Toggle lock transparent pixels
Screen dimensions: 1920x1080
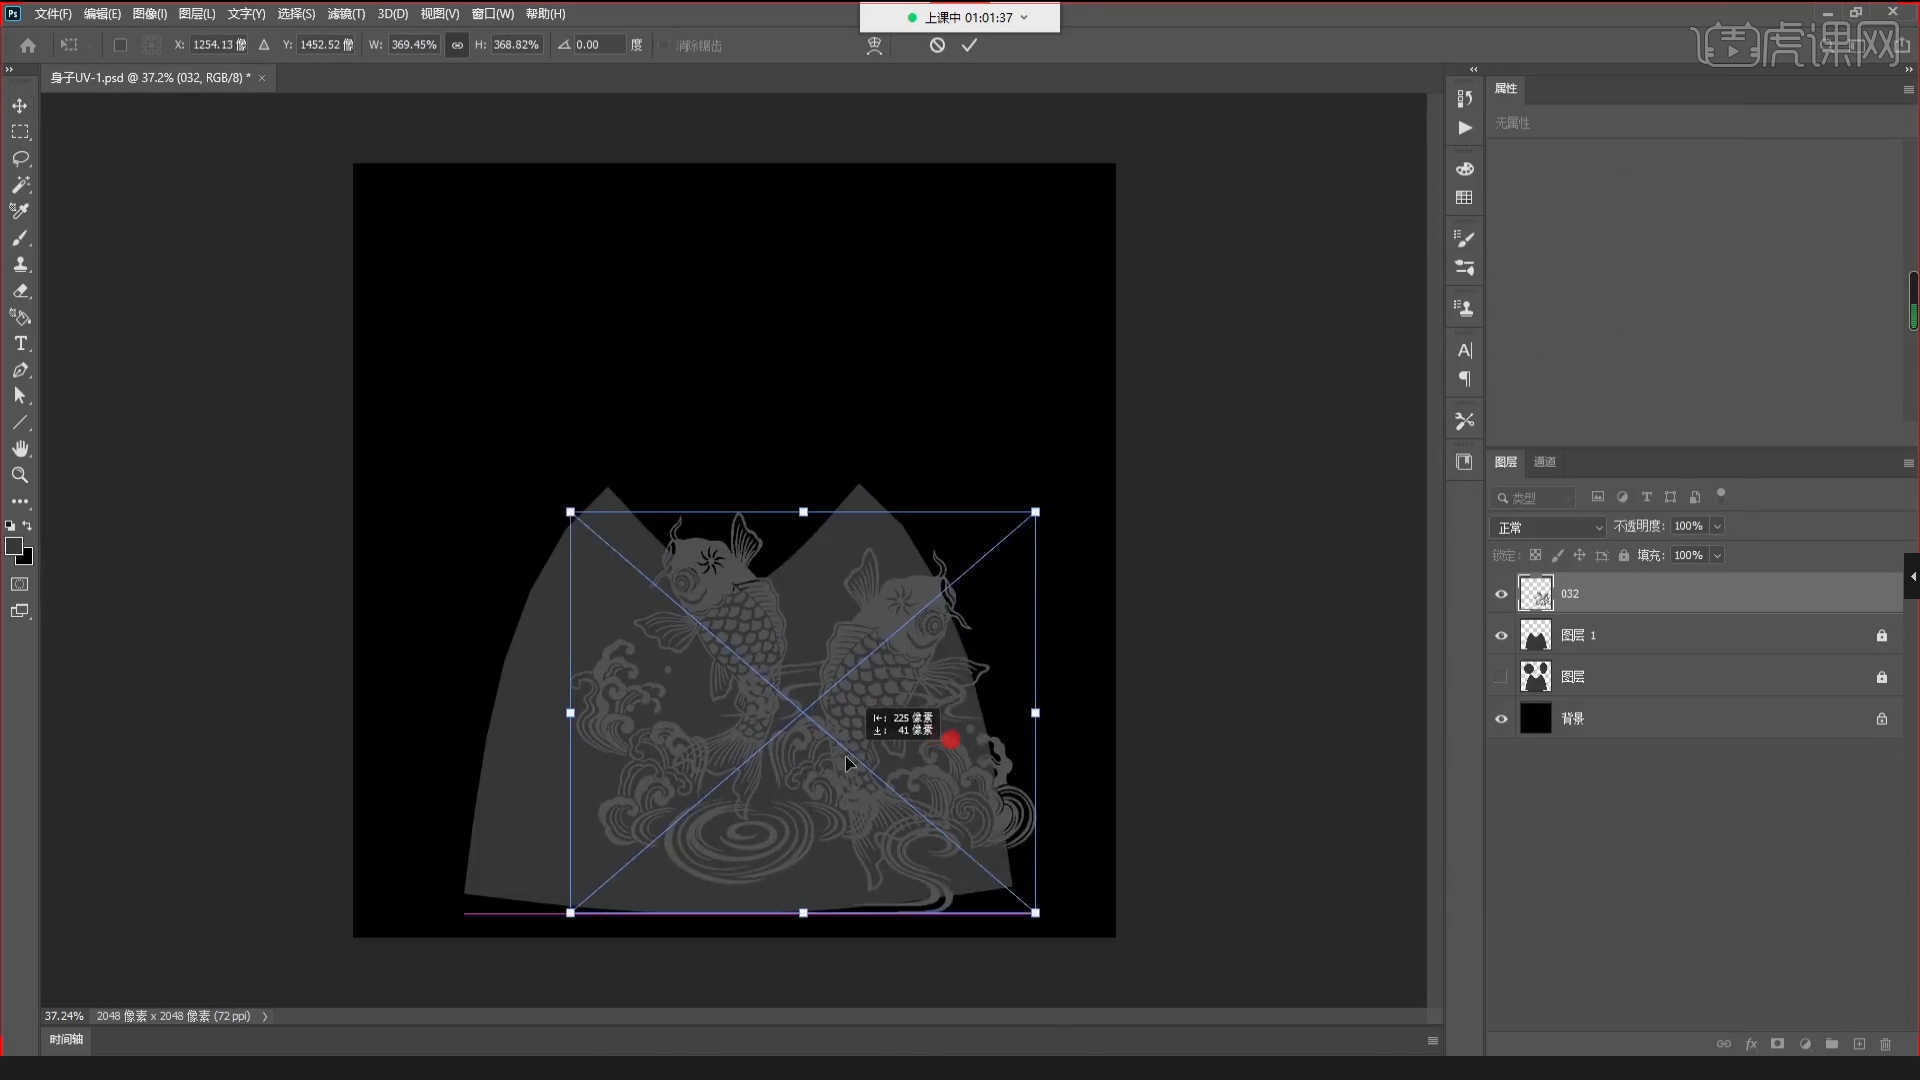tap(1535, 555)
